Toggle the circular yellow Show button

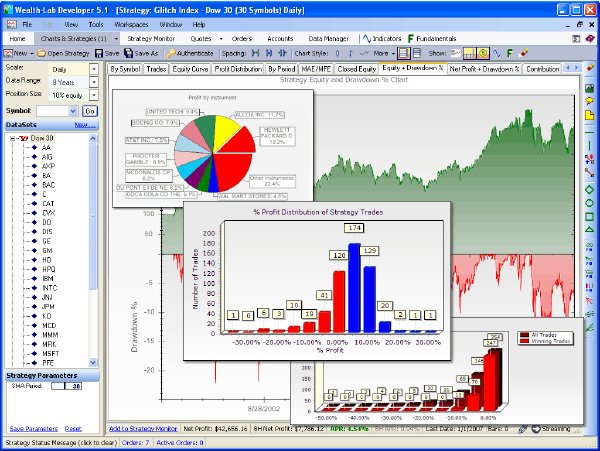483,53
